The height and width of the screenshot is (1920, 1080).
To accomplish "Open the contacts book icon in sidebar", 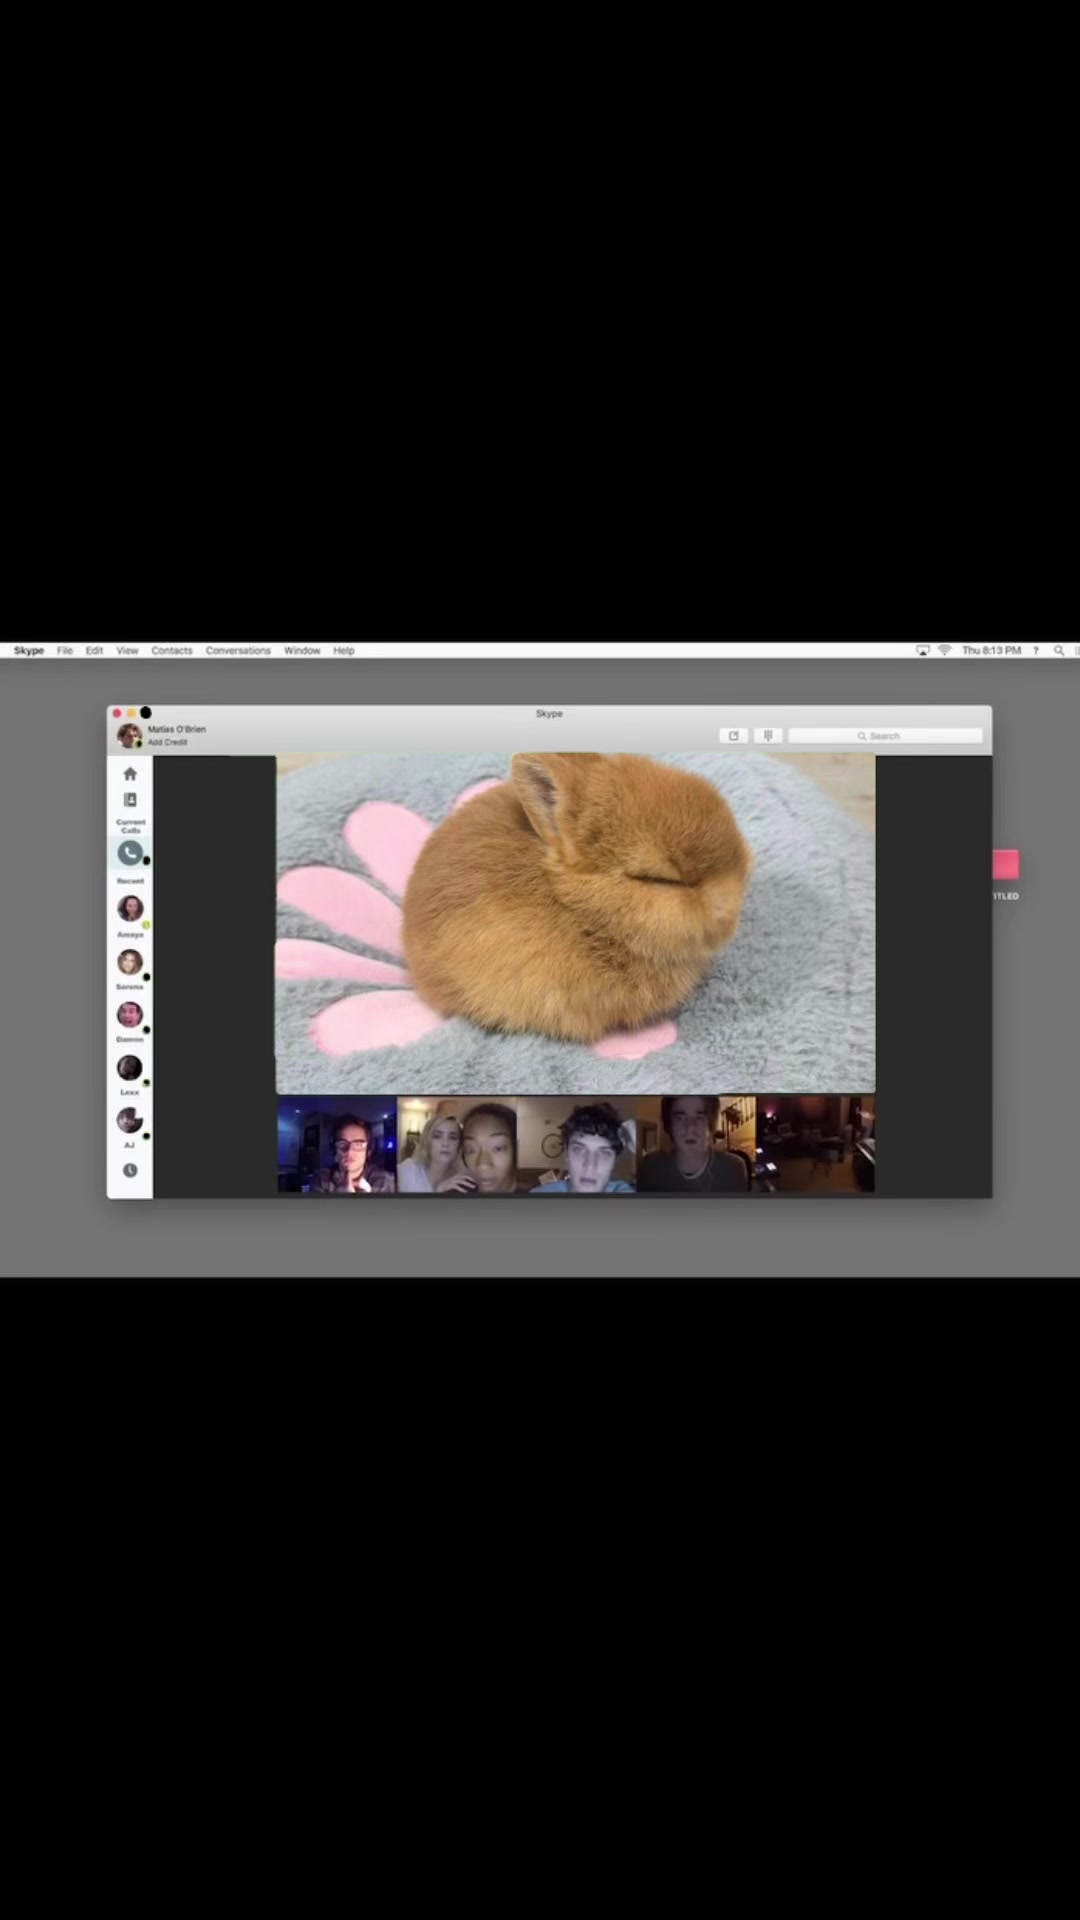I will (130, 800).
